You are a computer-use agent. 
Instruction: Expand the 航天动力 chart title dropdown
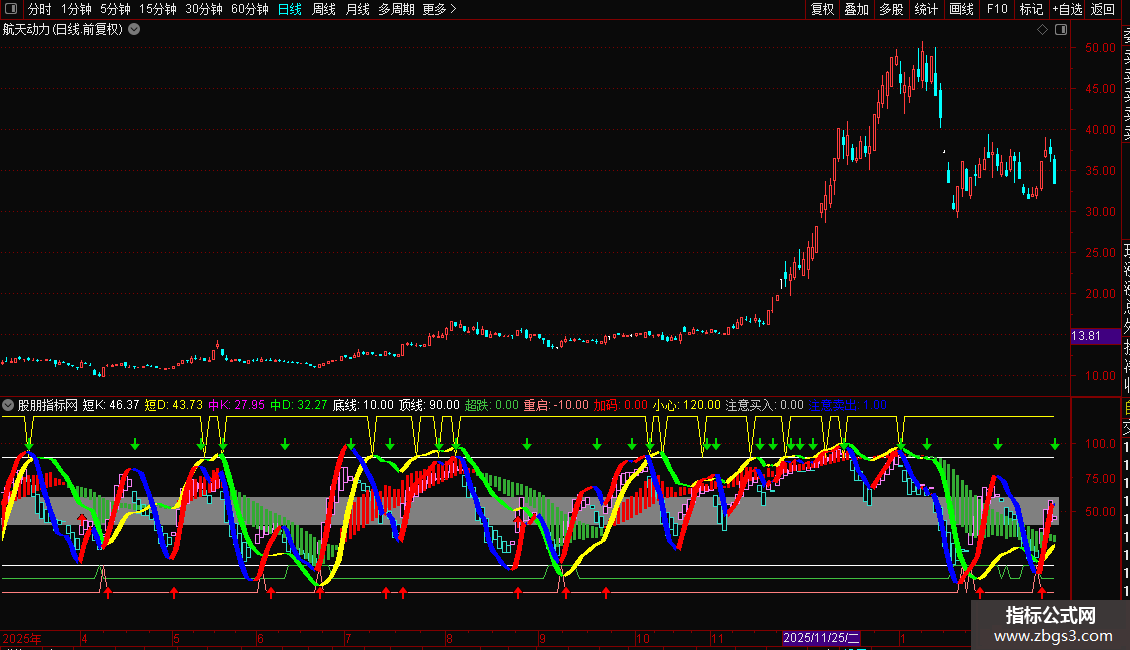[x=134, y=29]
